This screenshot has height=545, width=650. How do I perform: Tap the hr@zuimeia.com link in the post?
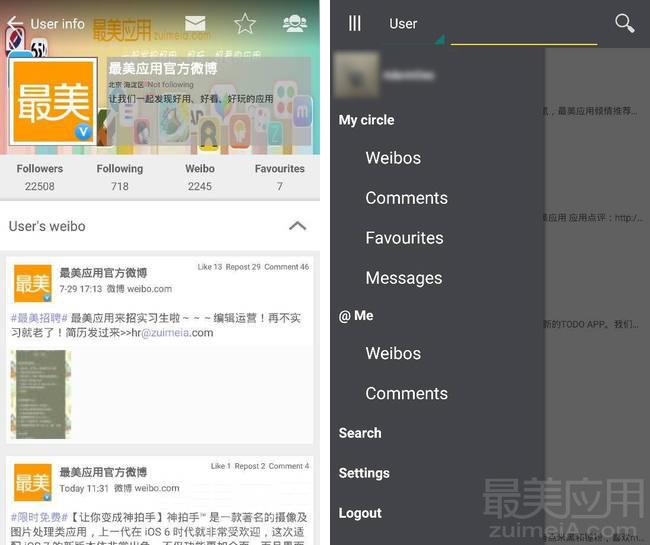172,333
